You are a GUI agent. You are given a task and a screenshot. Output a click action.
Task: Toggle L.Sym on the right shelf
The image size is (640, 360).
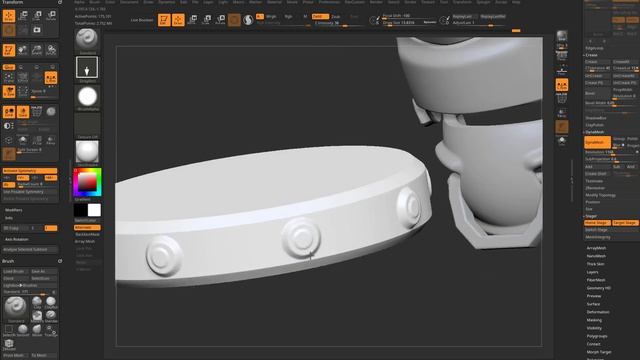(562, 85)
